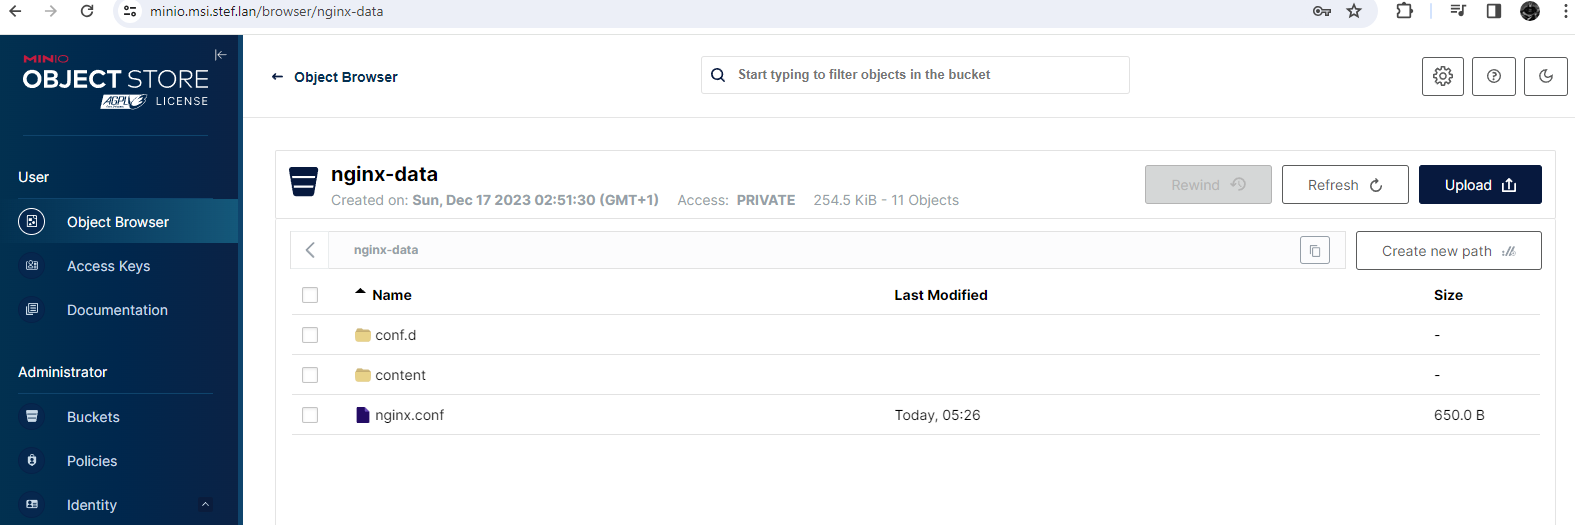Toggle dark mode moon icon
This screenshot has width=1575, height=525.
point(1545,76)
